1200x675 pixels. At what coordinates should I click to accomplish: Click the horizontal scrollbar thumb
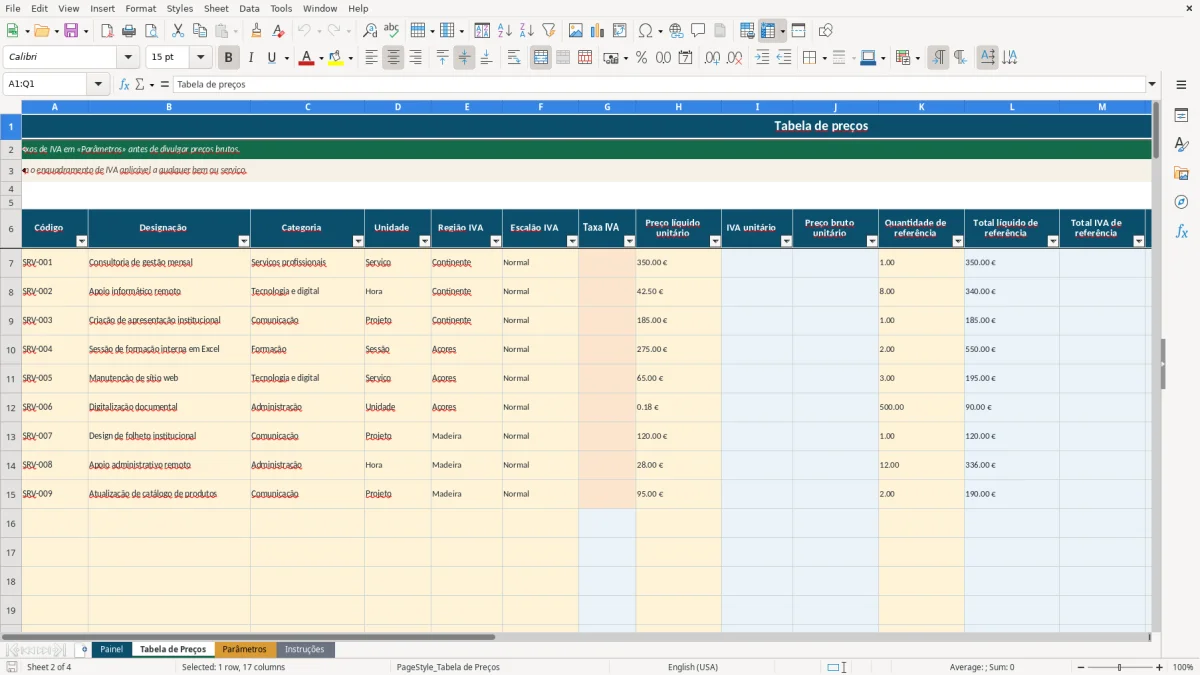click(248, 636)
